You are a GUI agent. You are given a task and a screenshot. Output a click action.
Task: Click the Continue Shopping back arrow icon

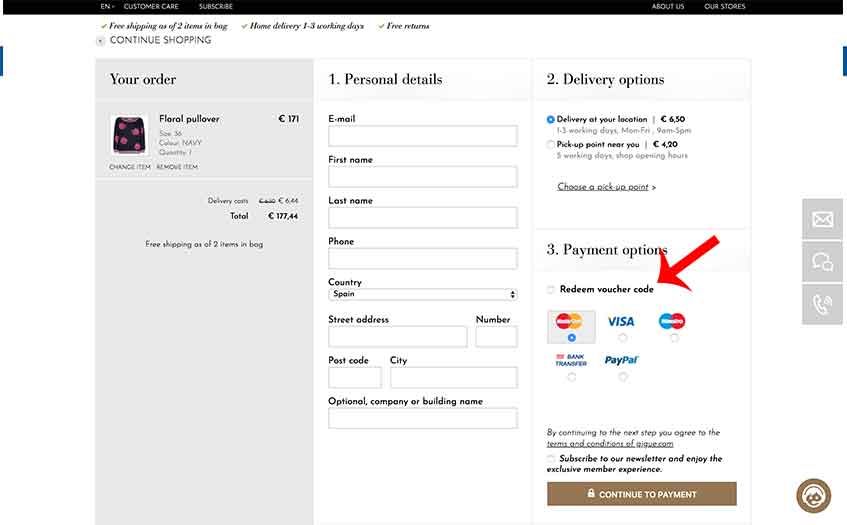point(101,41)
